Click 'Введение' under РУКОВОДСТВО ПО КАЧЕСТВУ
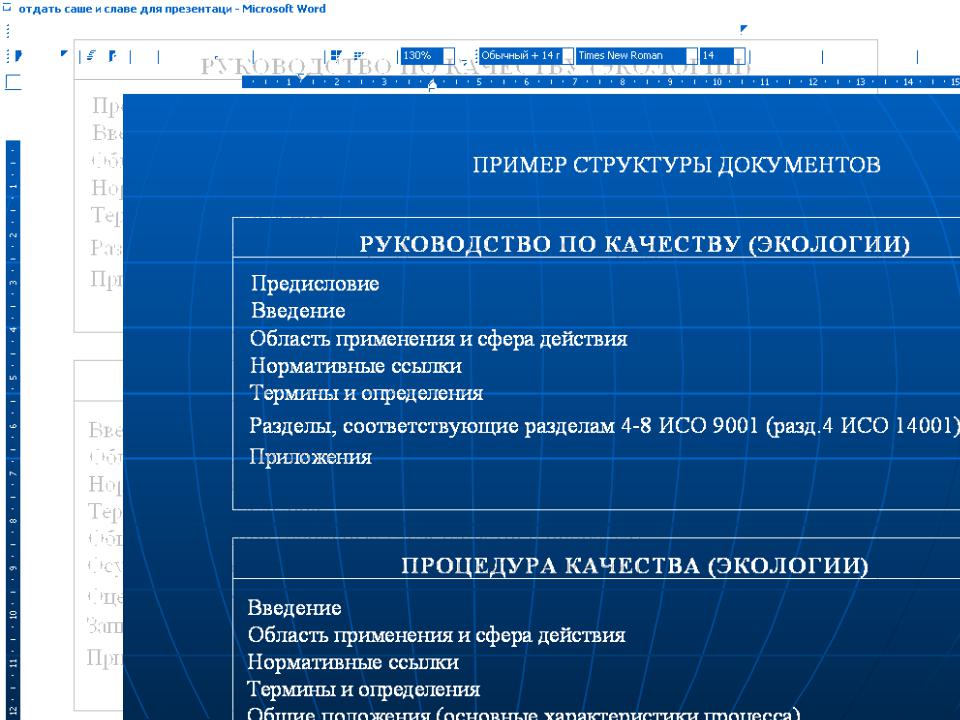Image resolution: width=960 pixels, height=720 pixels. click(x=298, y=311)
